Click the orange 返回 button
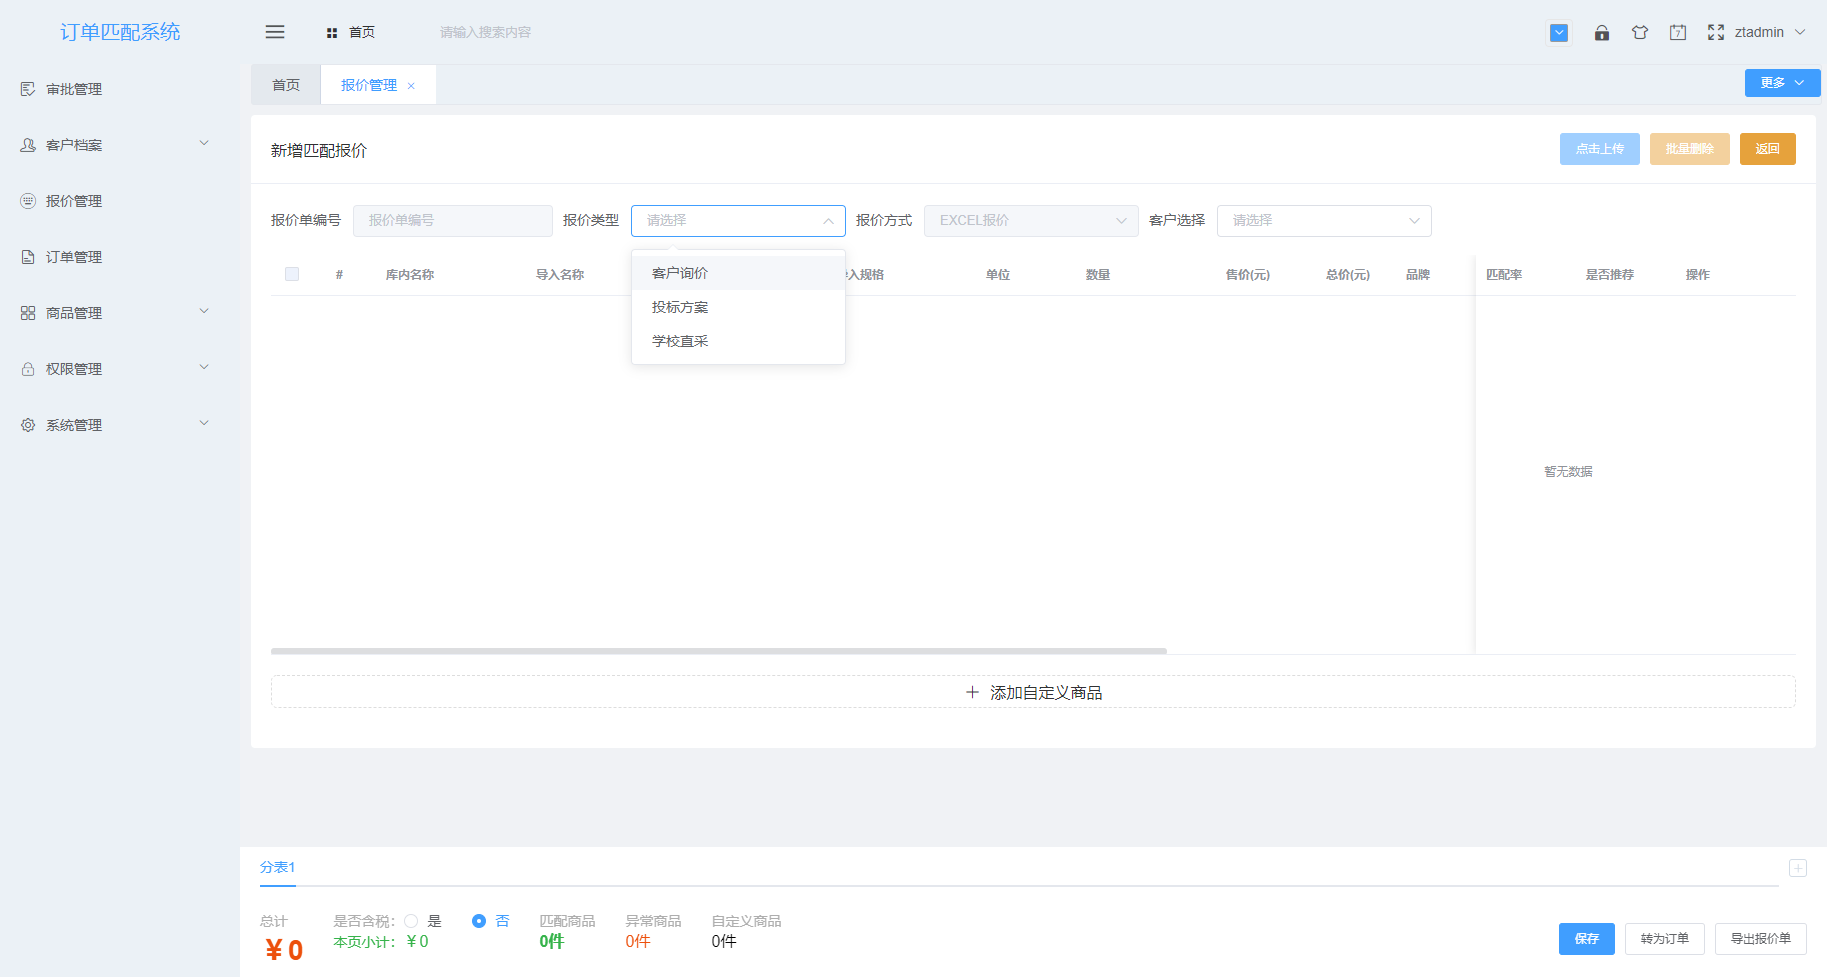The width and height of the screenshot is (1827, 977). pos(1767,149)
